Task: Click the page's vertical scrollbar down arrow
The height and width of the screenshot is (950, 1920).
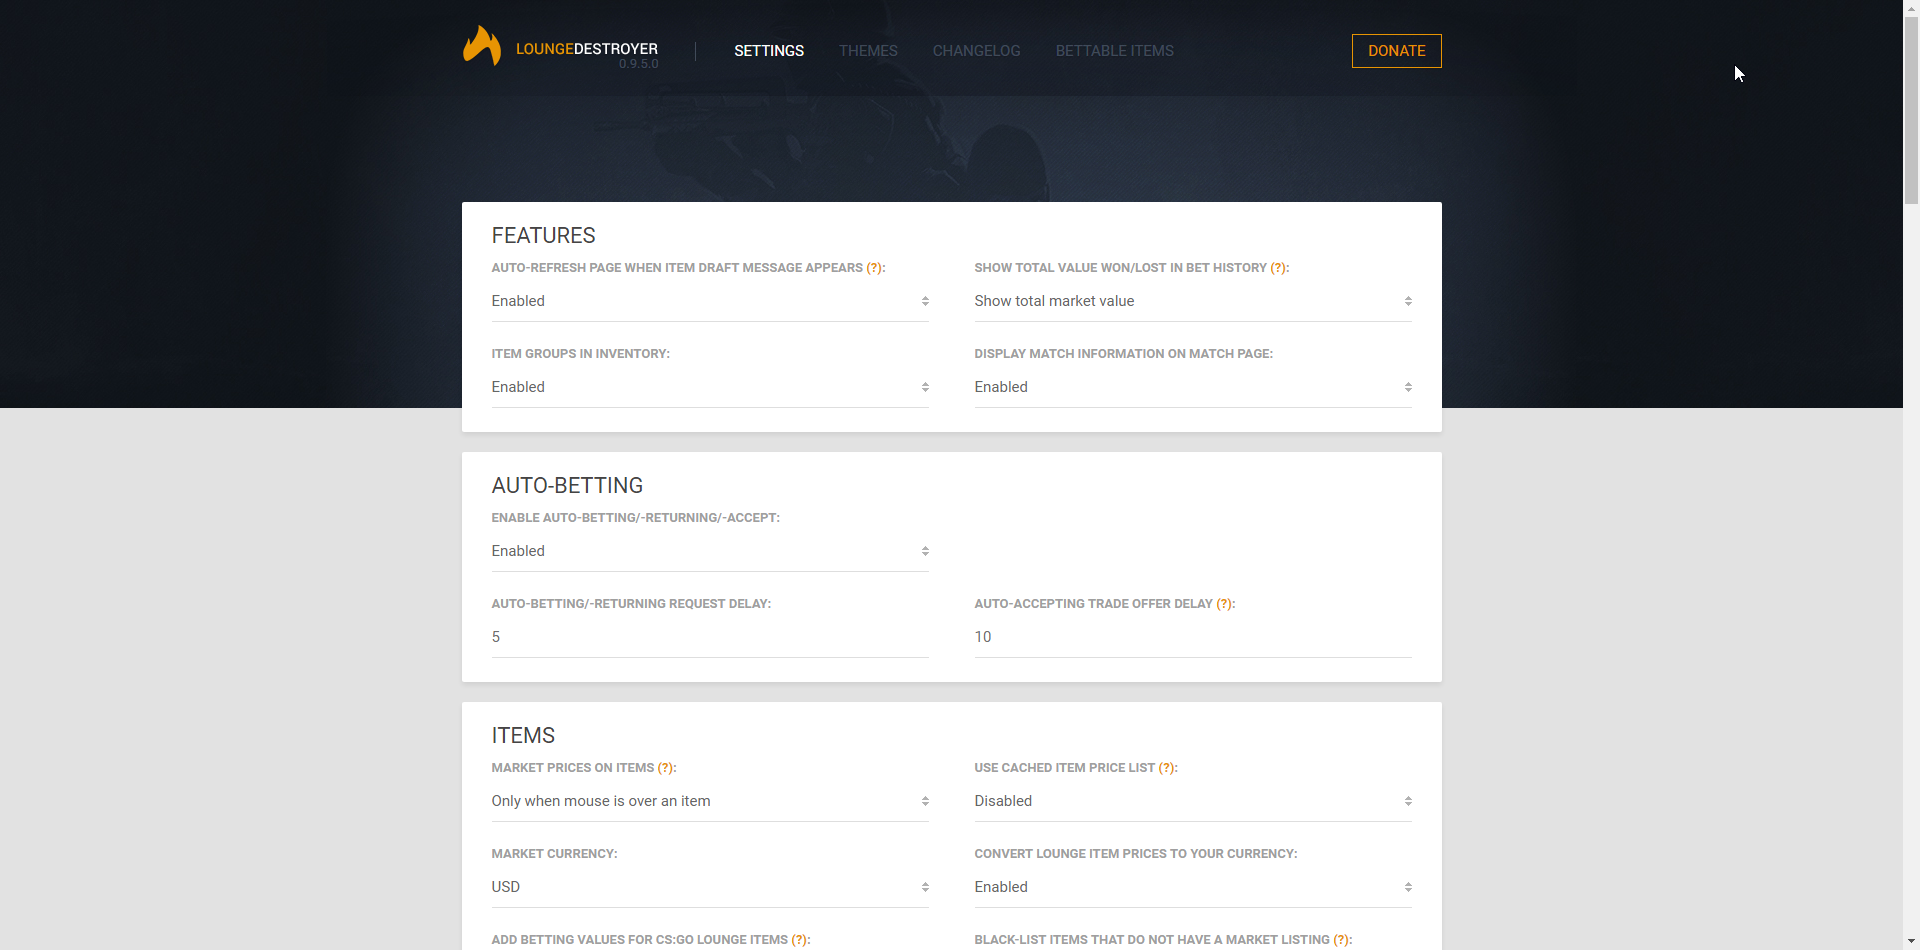Action: 1911,941
